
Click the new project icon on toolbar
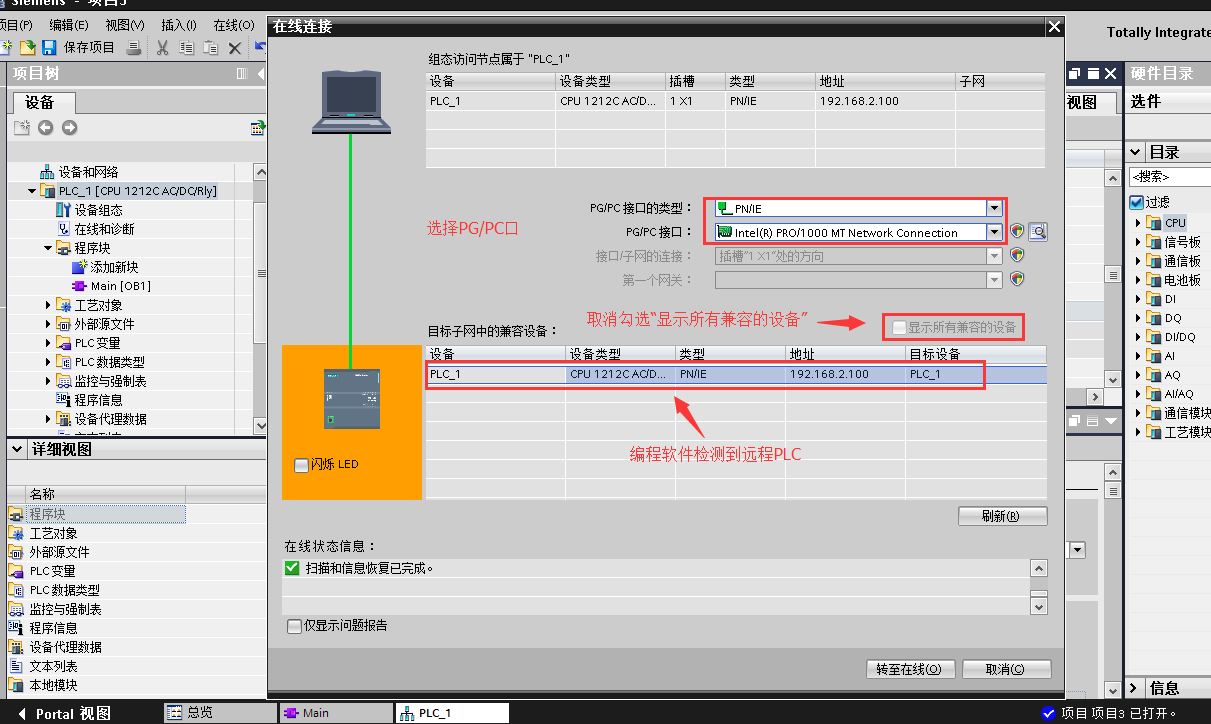pyautogui.click(x=7, y=47)
